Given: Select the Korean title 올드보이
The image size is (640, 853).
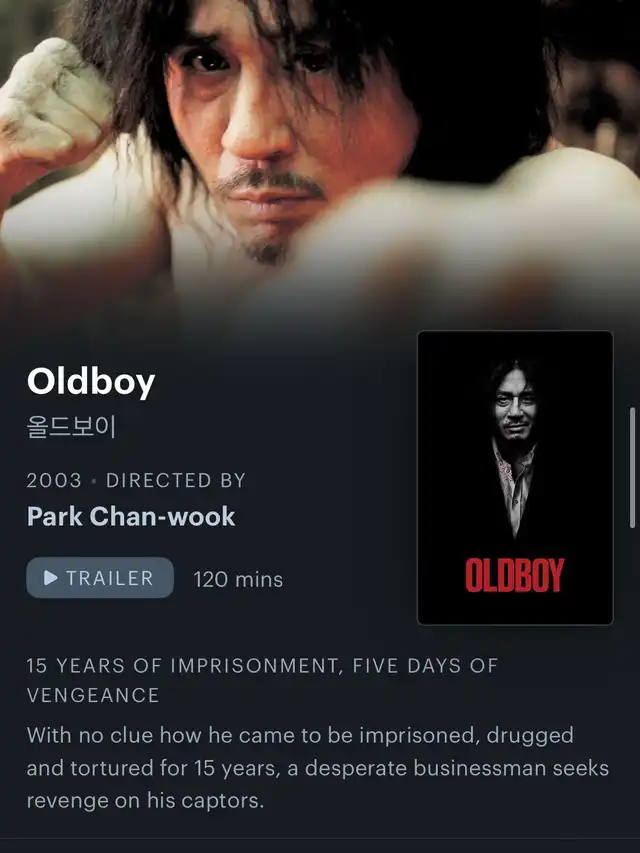Looking at the screenshot, I should pyautogui.click(x=71, y=427).
